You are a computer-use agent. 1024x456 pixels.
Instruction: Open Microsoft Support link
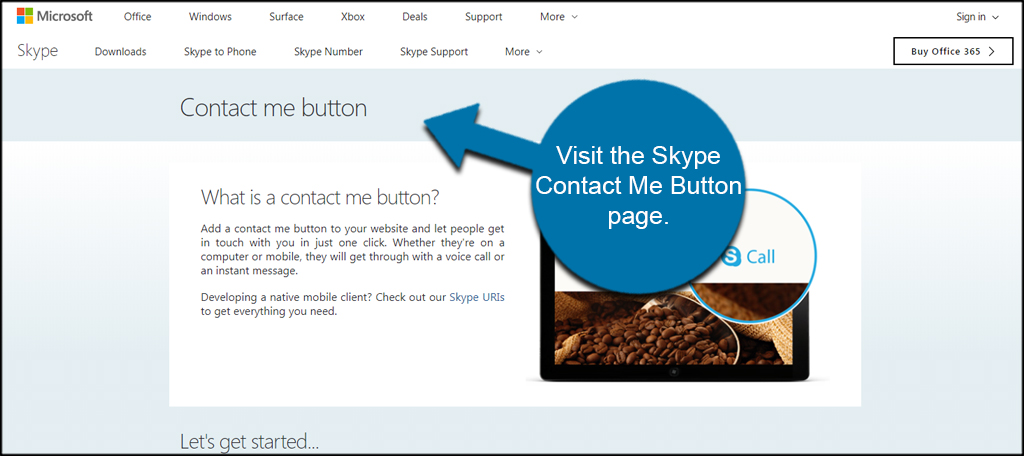483,17
